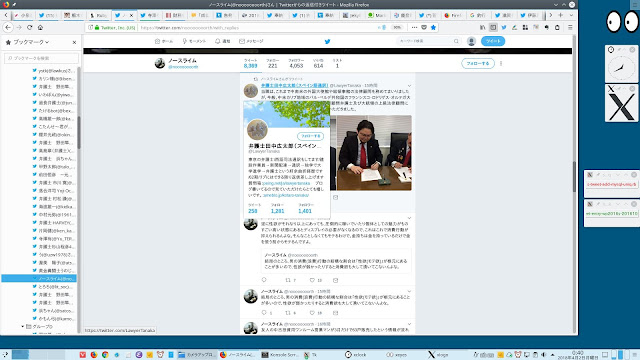Open the ameblo.jp link in the hover card bio
This screenshot has height=360, width=640.
click(286, 196)
